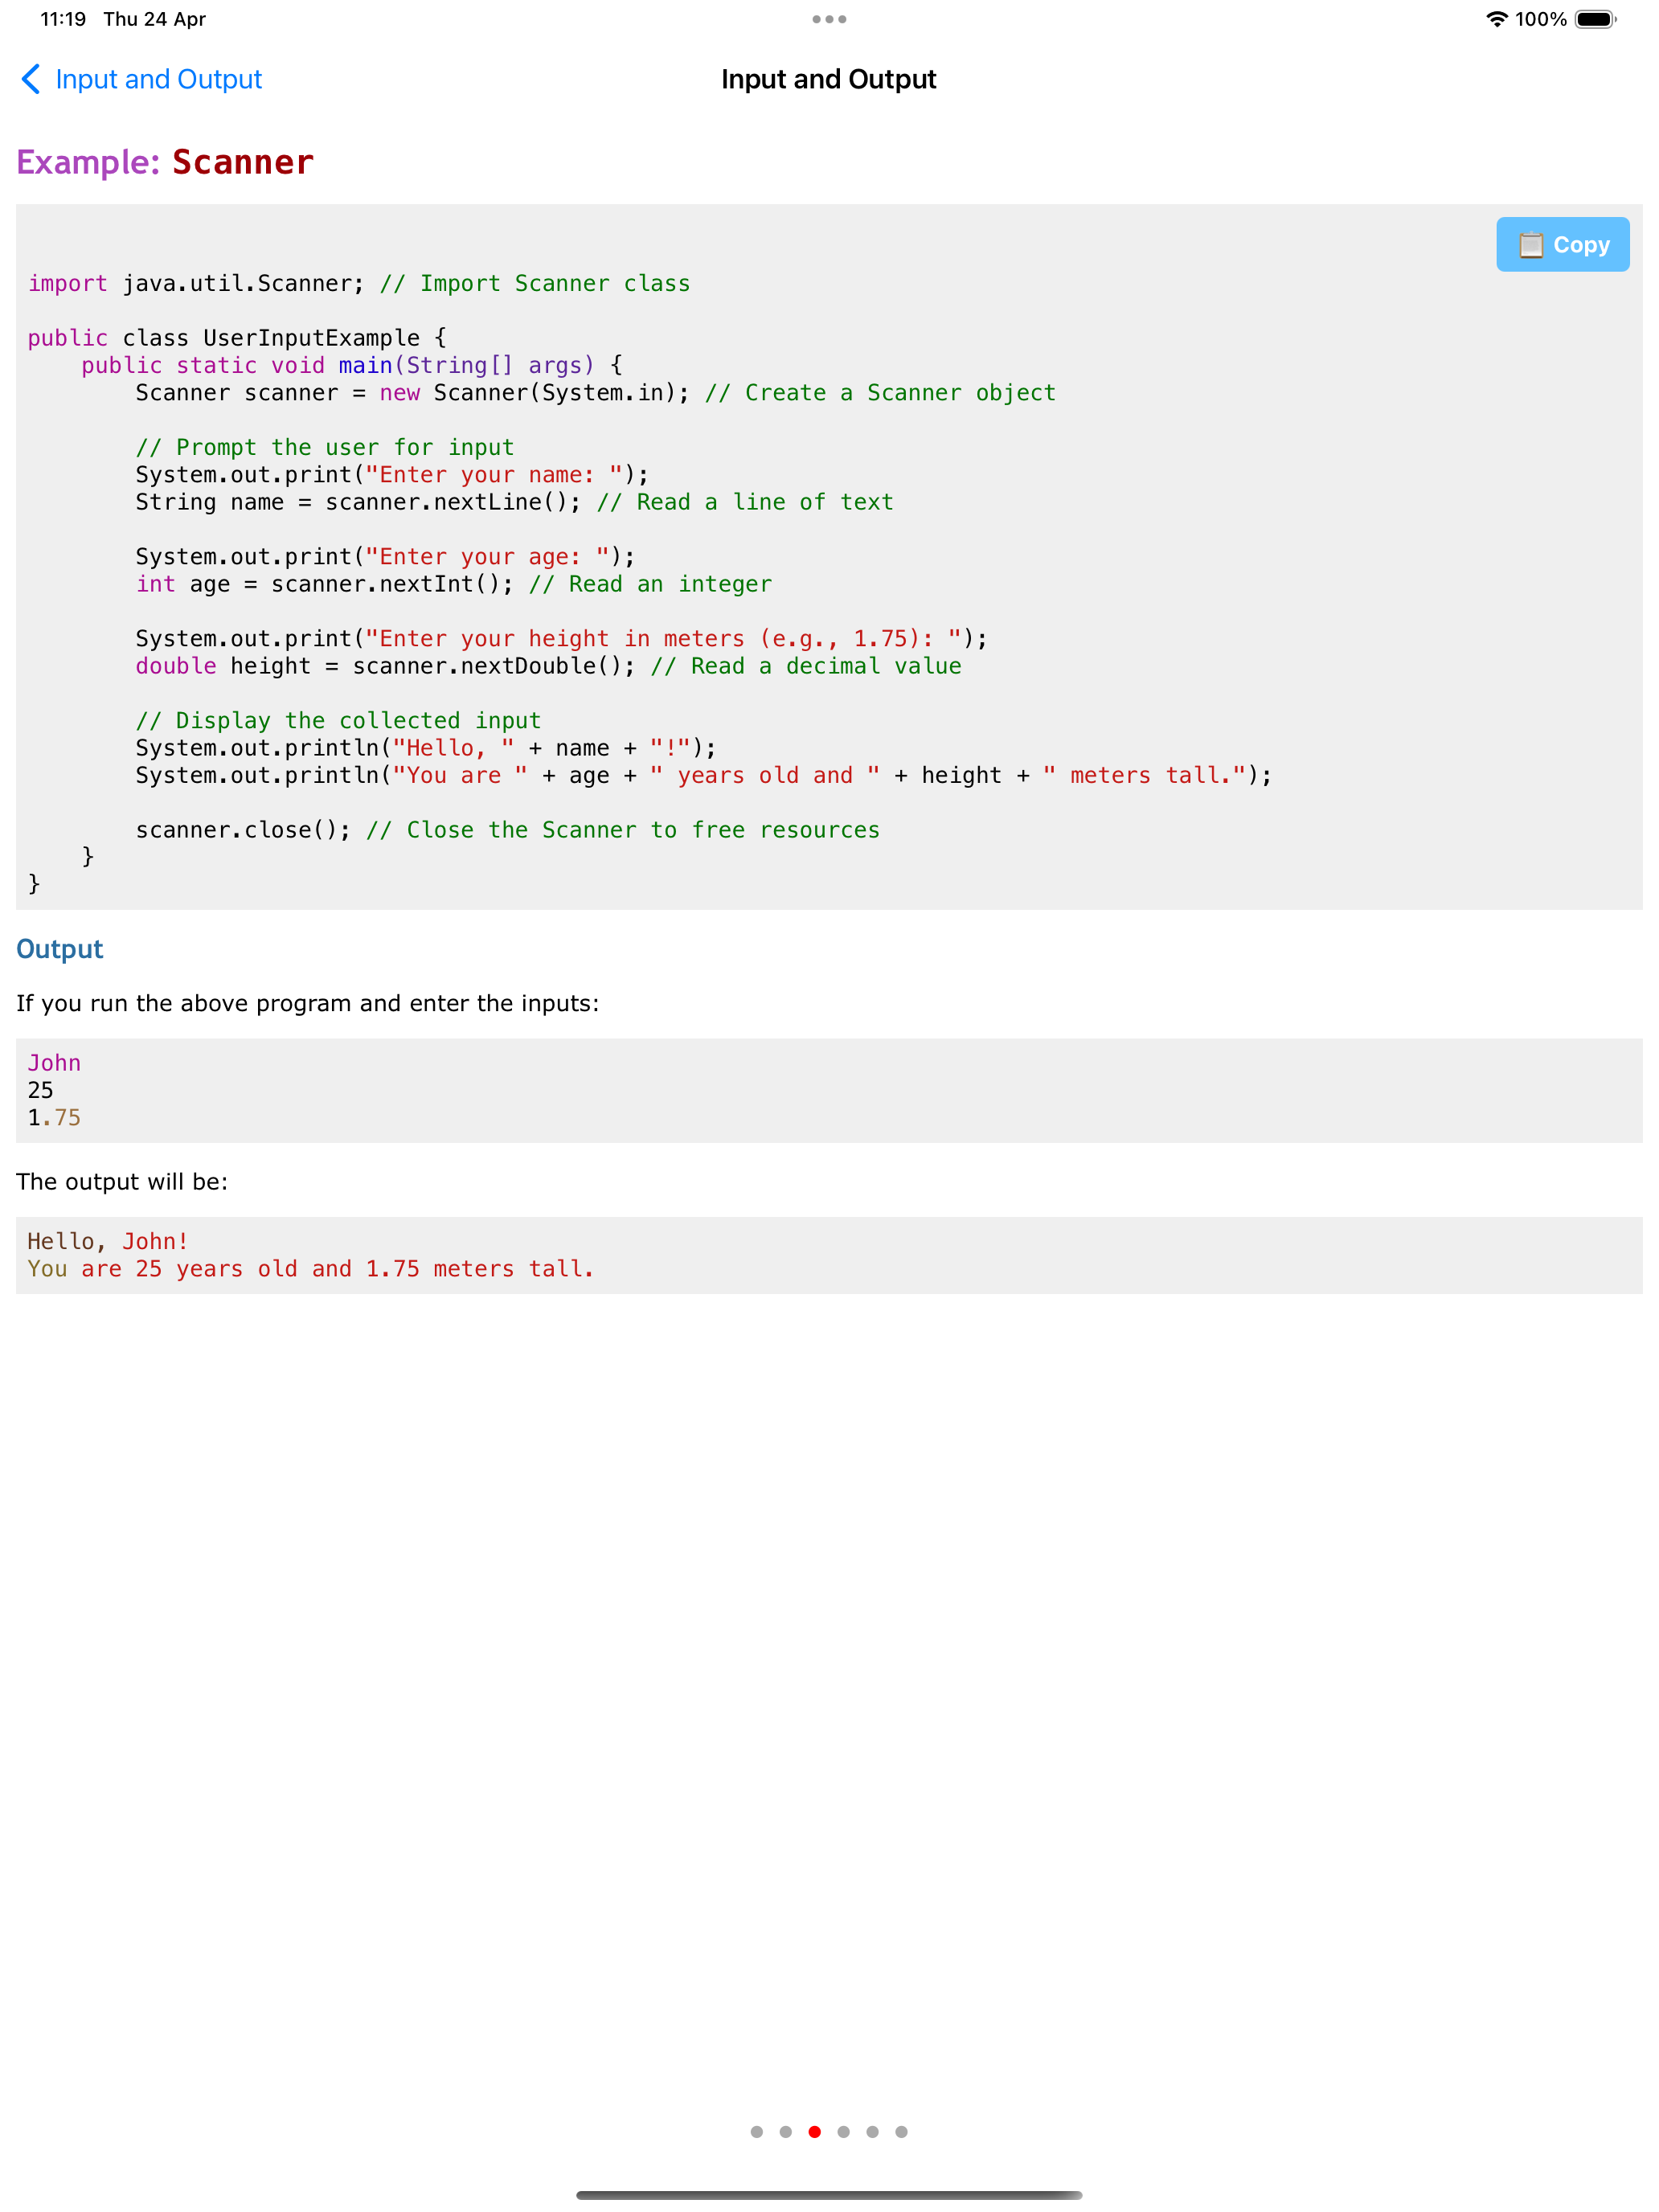Tap the Output section heading
This screenshot has height=2212, width=1659.
[60, 949]
